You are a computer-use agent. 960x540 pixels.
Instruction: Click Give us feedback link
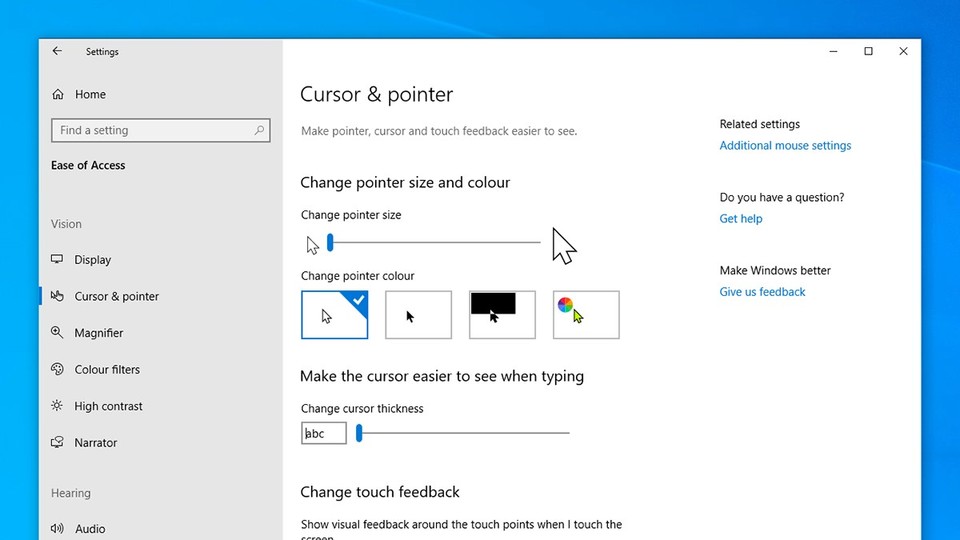pyautogui.click(x=762, y=292)
